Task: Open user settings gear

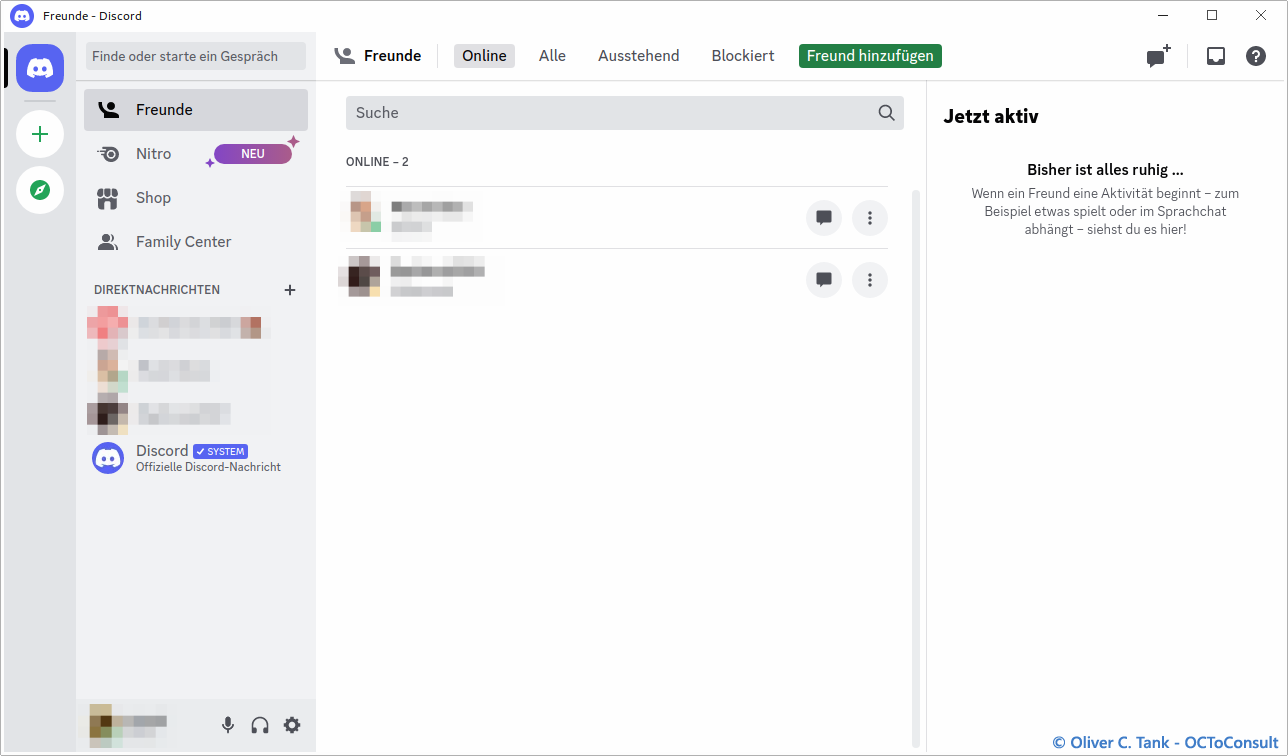Action: (x=292, y=725)
